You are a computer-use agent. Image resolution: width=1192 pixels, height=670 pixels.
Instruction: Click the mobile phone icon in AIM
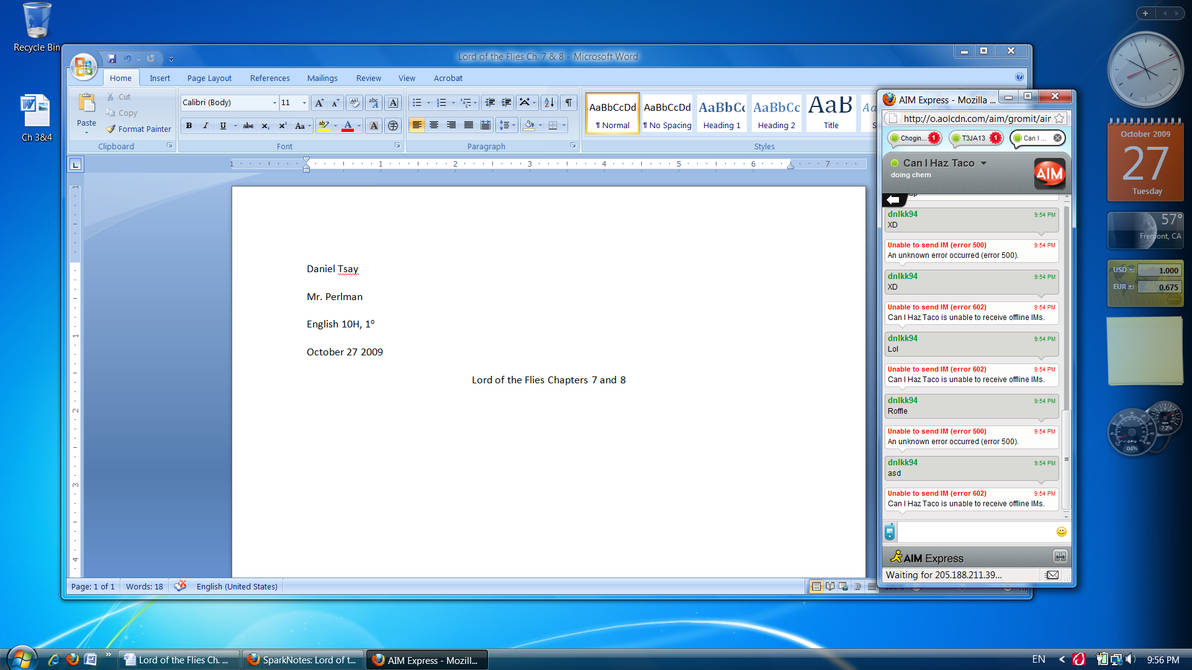click(x=889, y=532)
